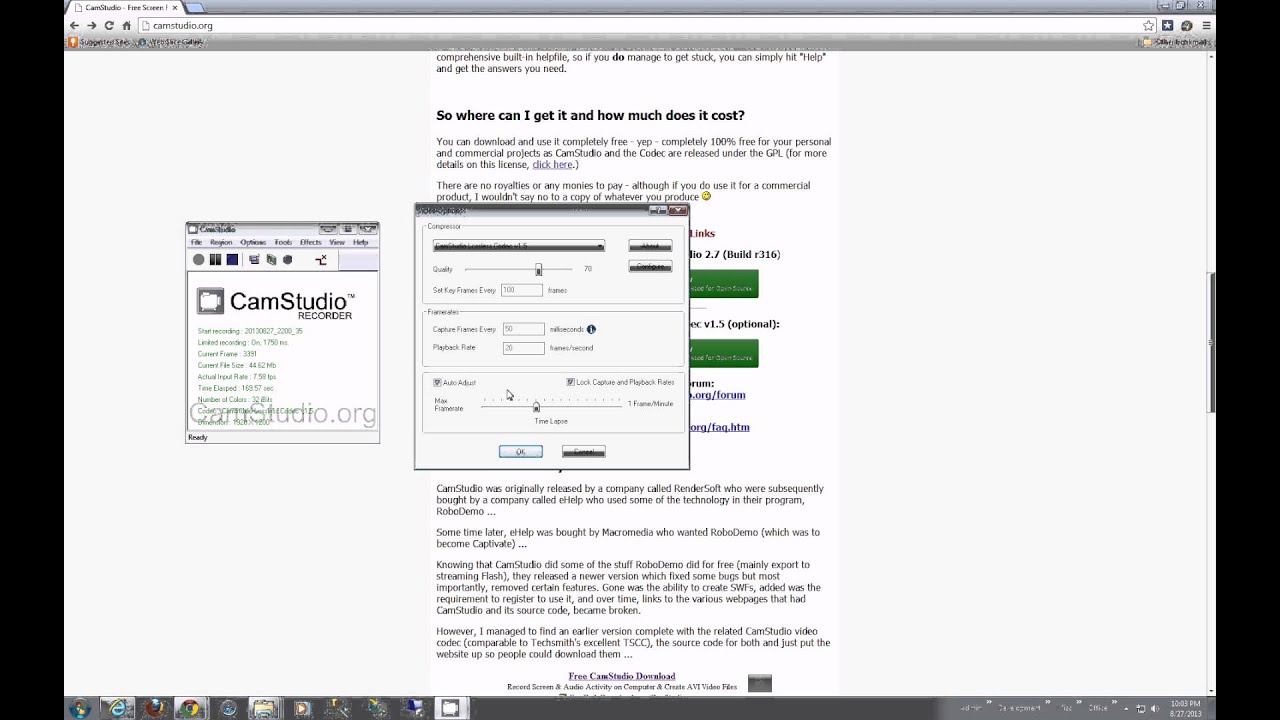Toggle Lock Capture and Playback Rates checkbox
The image size is (1280, 720).
click(x=570, y=382)
